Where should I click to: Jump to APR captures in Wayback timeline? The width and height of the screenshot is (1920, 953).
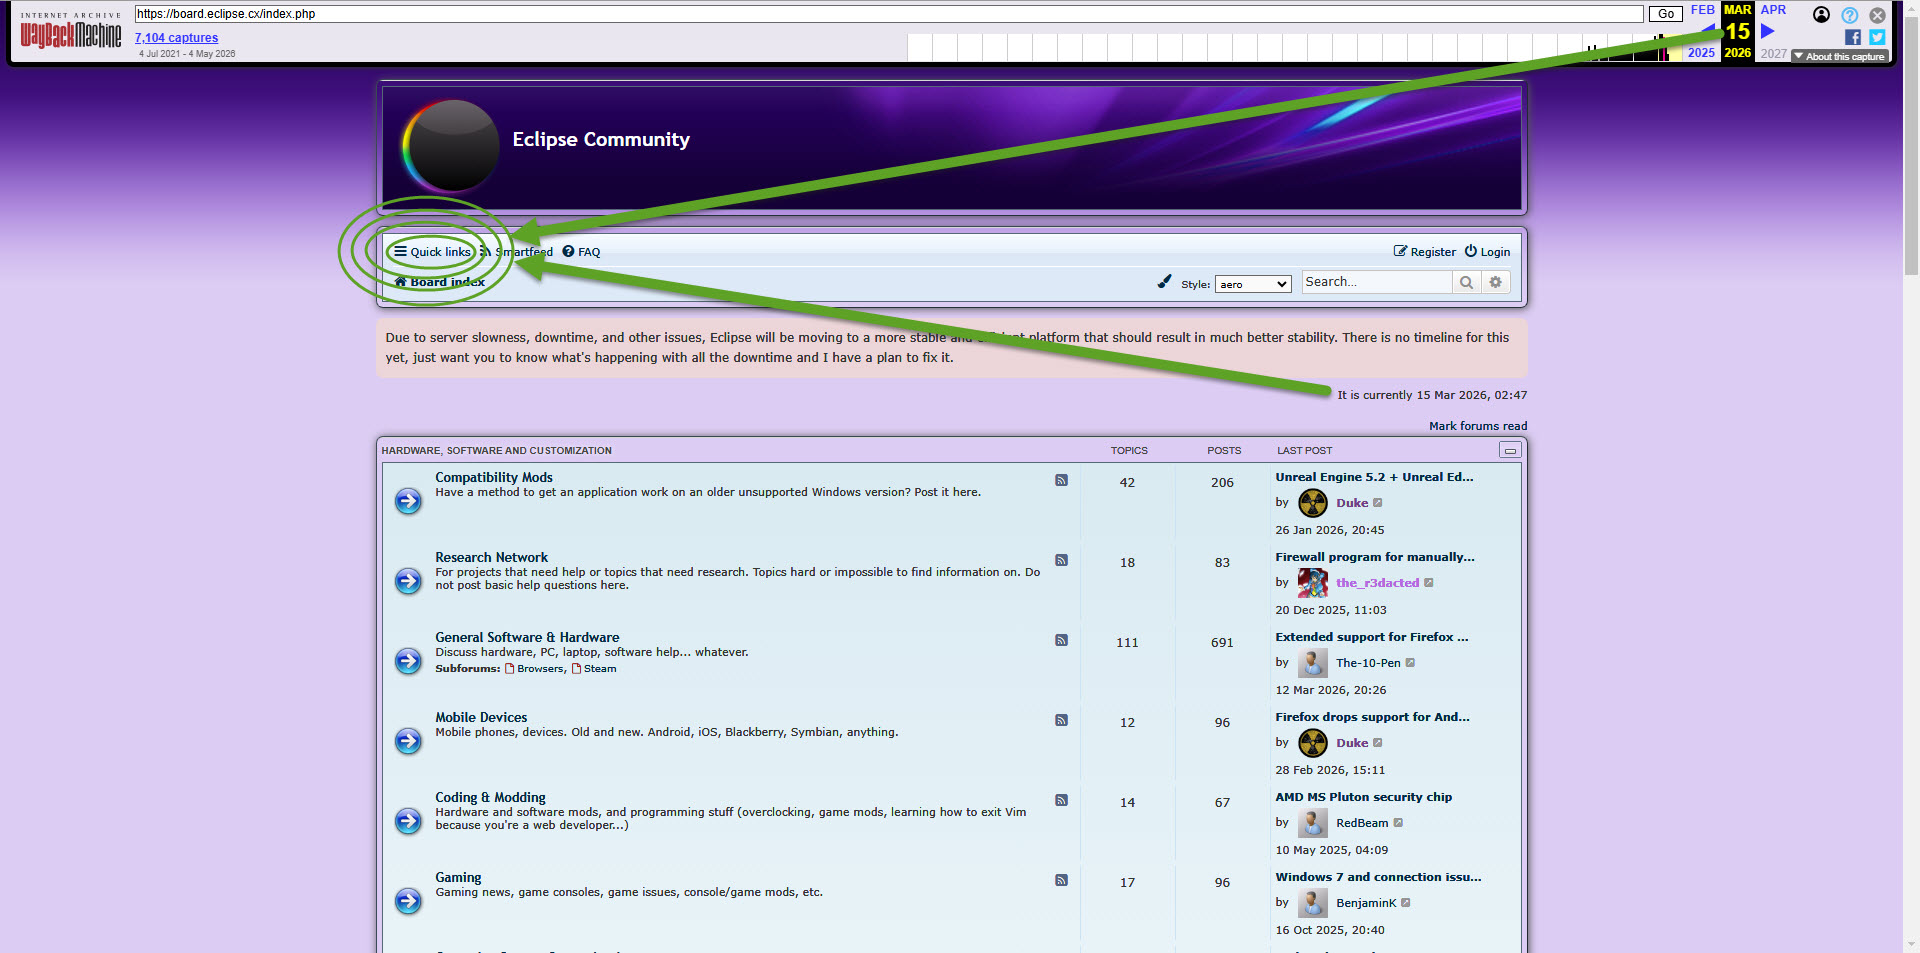(x=1773, y=10)
